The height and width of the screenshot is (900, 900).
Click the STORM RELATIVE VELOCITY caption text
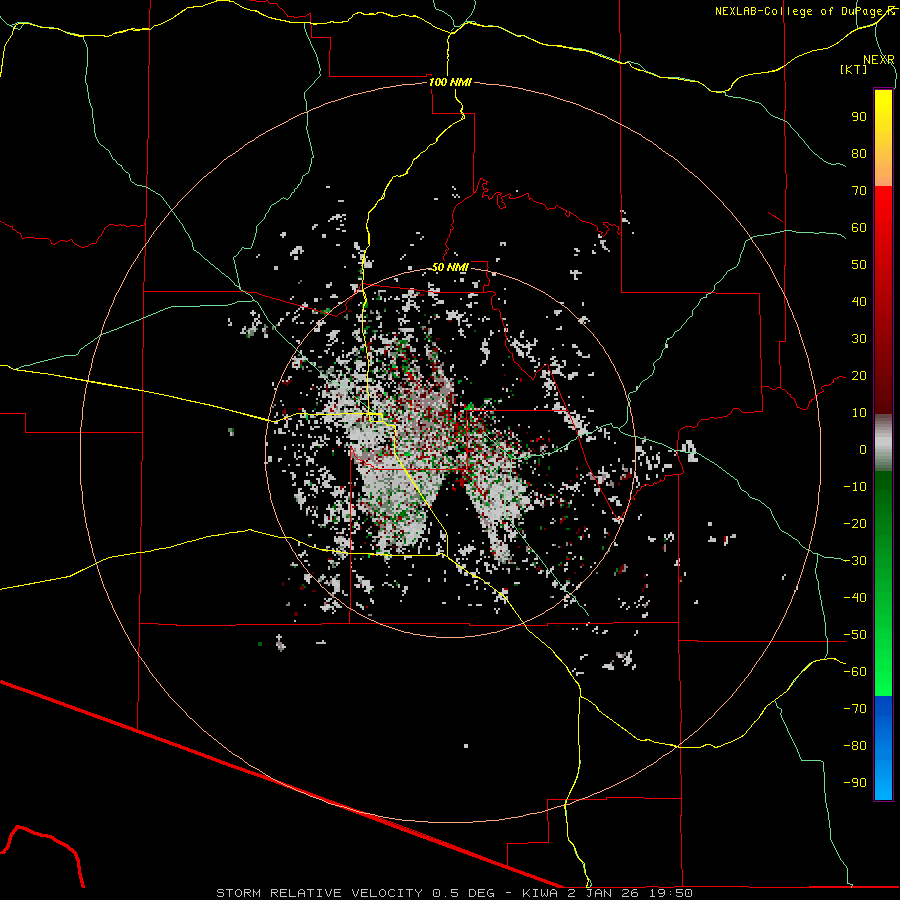322,893
